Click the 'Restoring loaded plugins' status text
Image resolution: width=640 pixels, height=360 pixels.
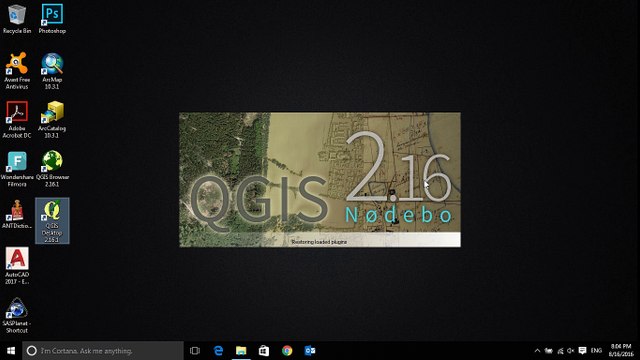[319, 242]
